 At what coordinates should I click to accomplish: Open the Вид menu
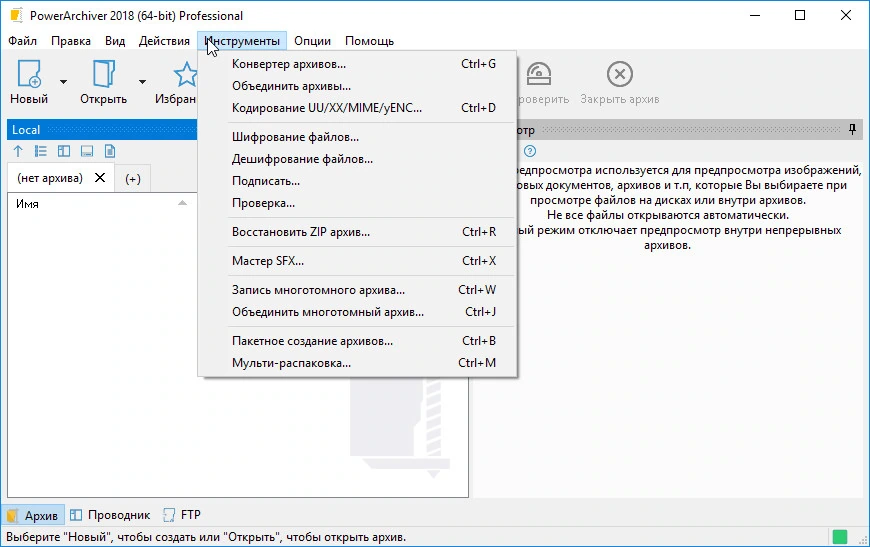tap(115, 41)
